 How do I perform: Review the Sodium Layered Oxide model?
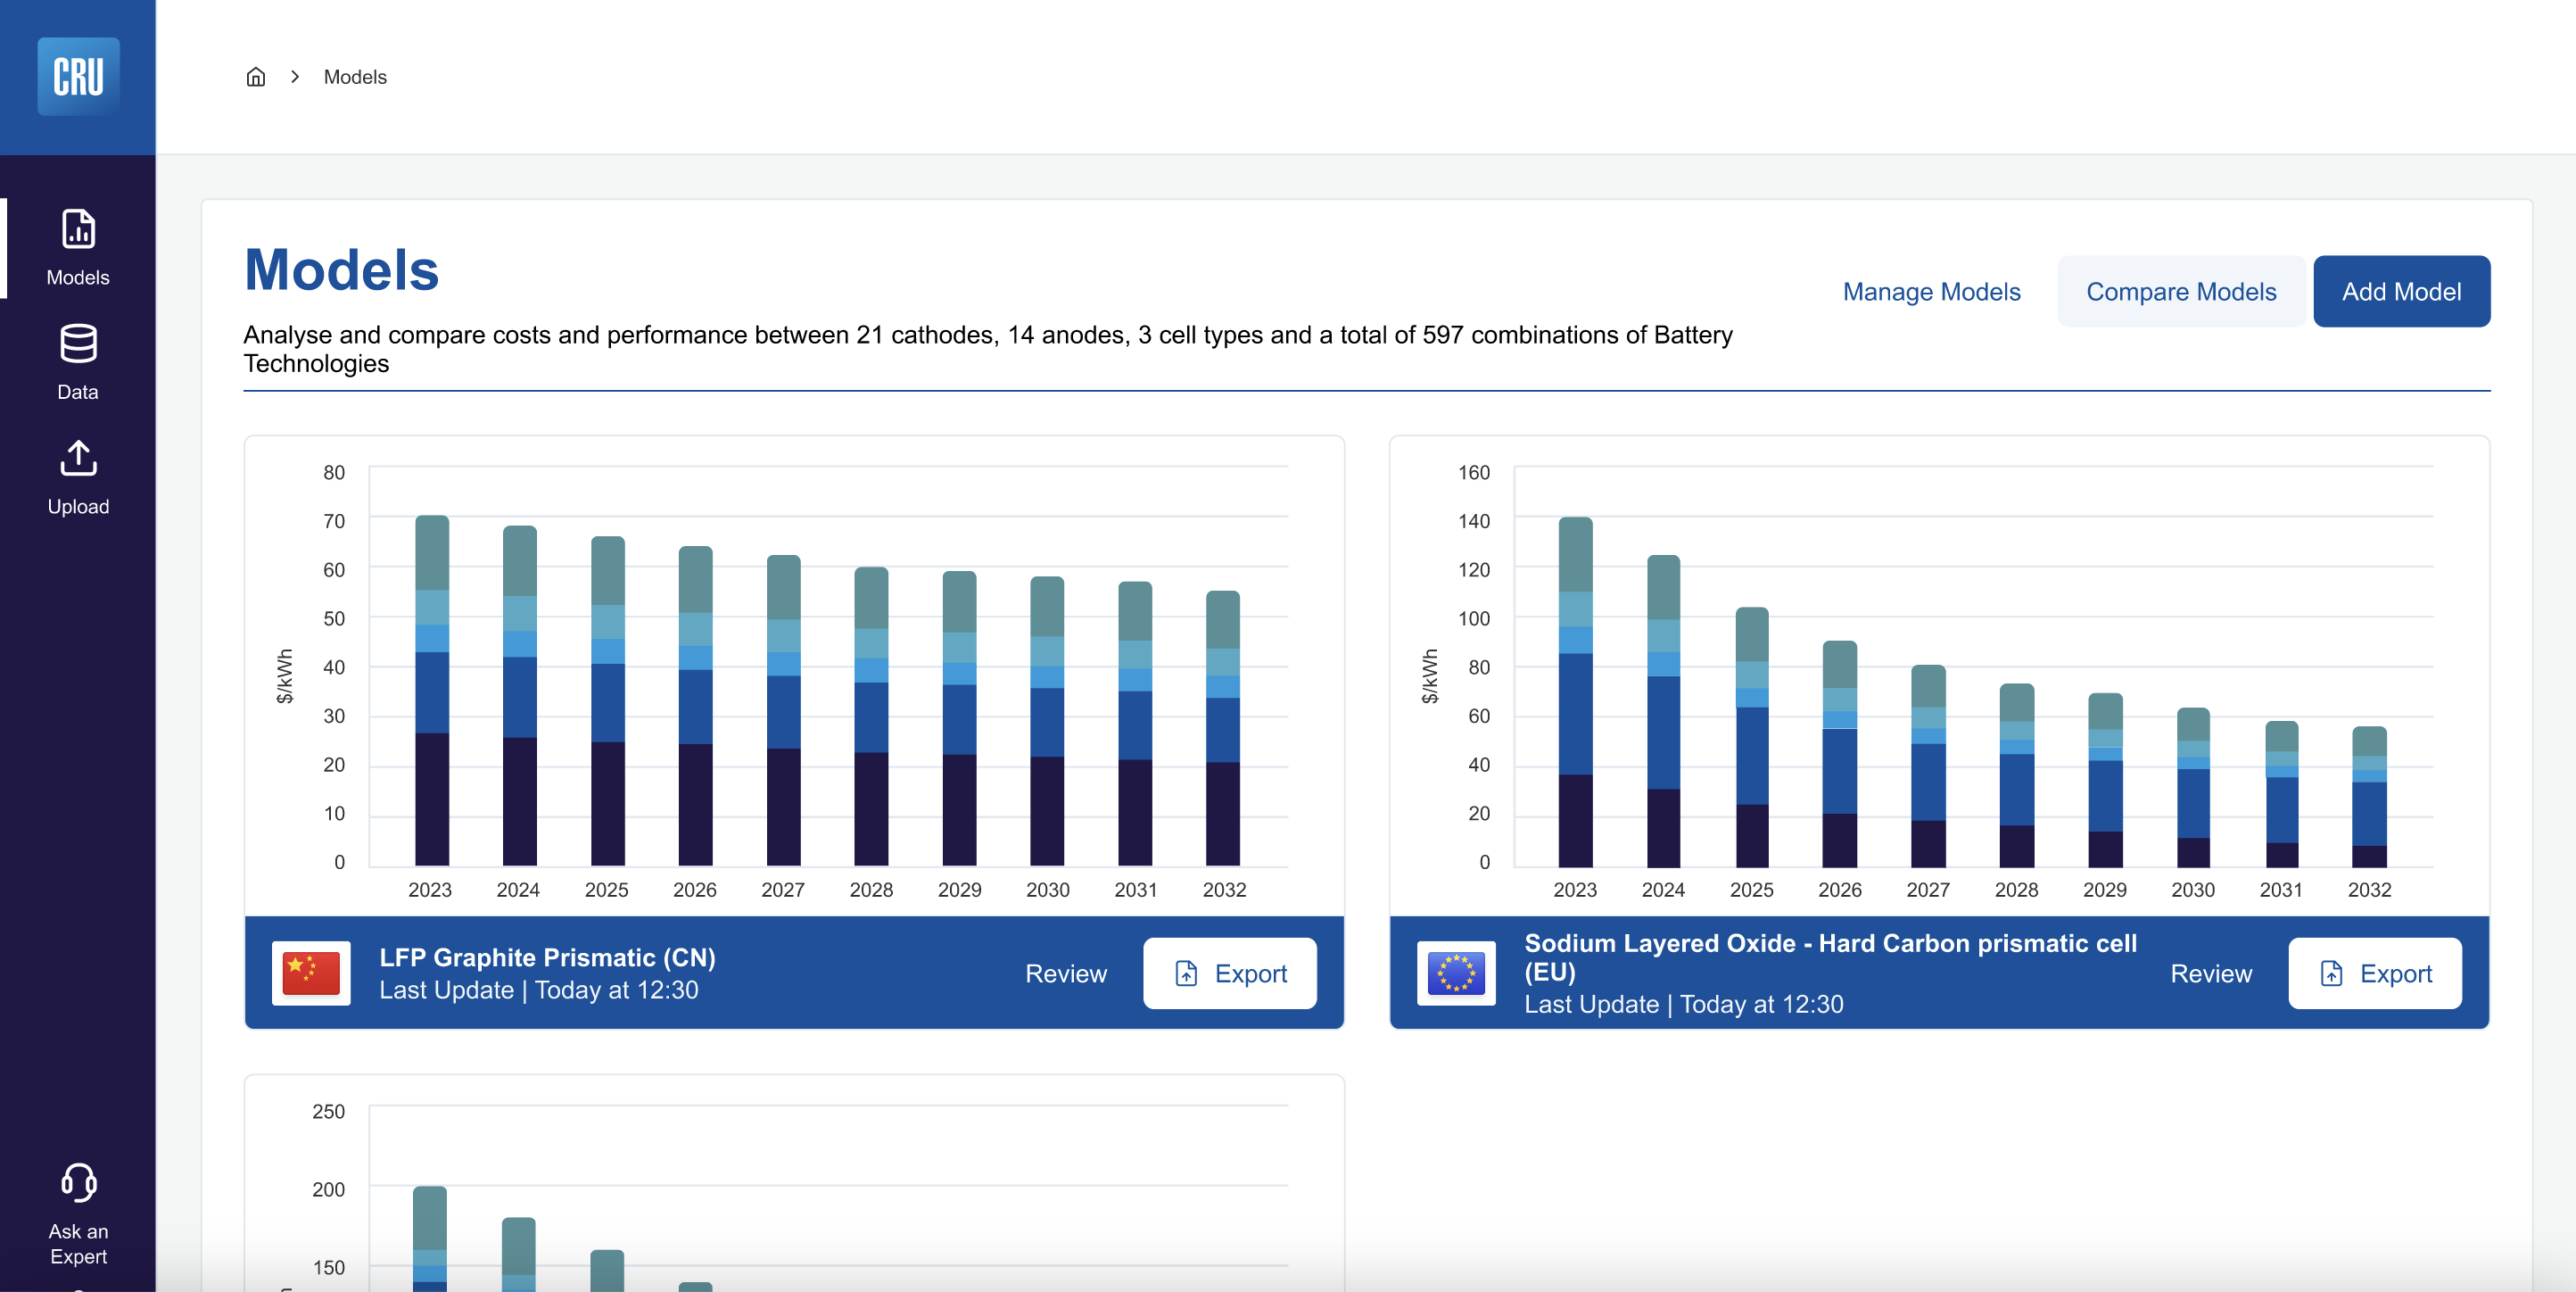point(2210,973)
